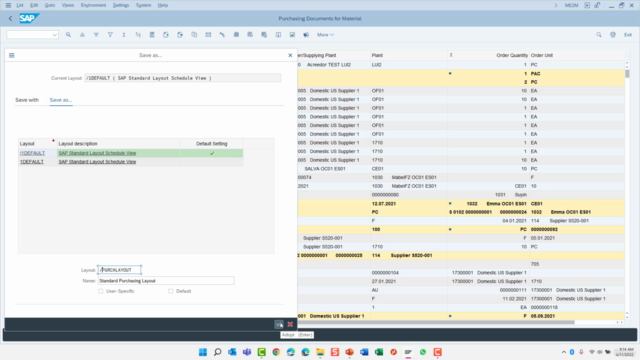Open the List menu
The height and width of the screenshot is (360, 640).
20,5
